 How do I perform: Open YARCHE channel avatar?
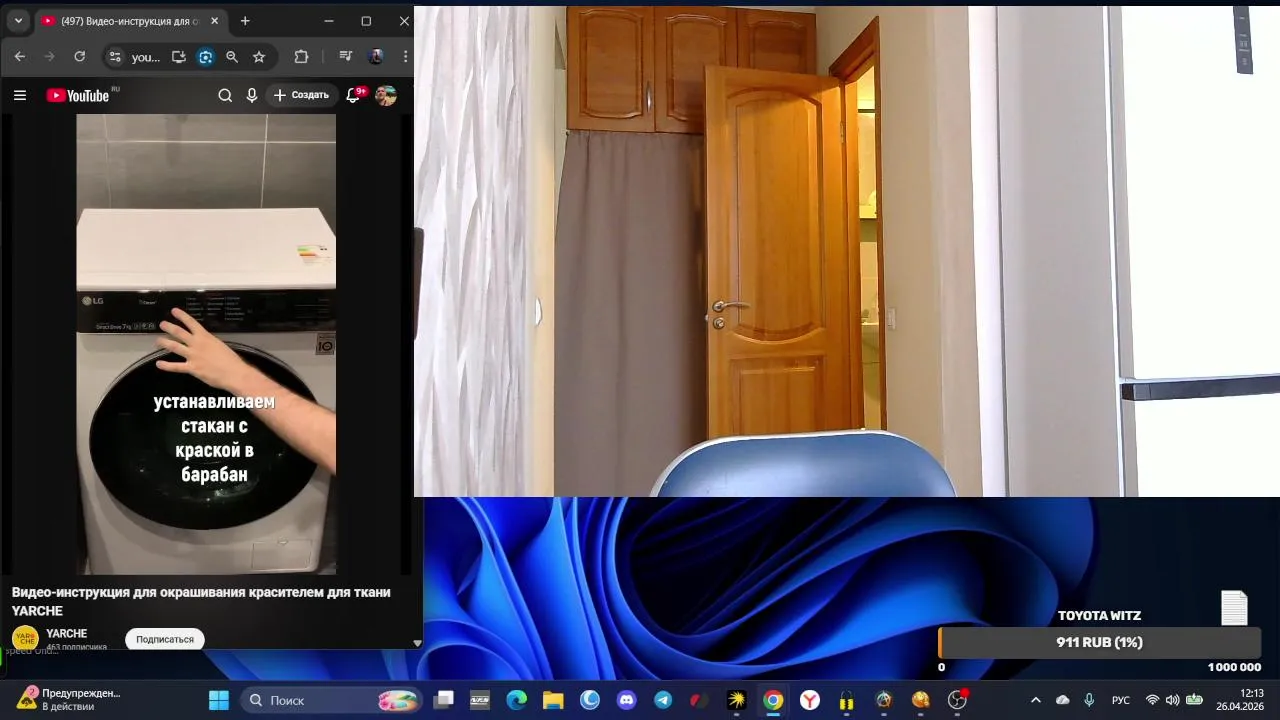tap(25, 638)
